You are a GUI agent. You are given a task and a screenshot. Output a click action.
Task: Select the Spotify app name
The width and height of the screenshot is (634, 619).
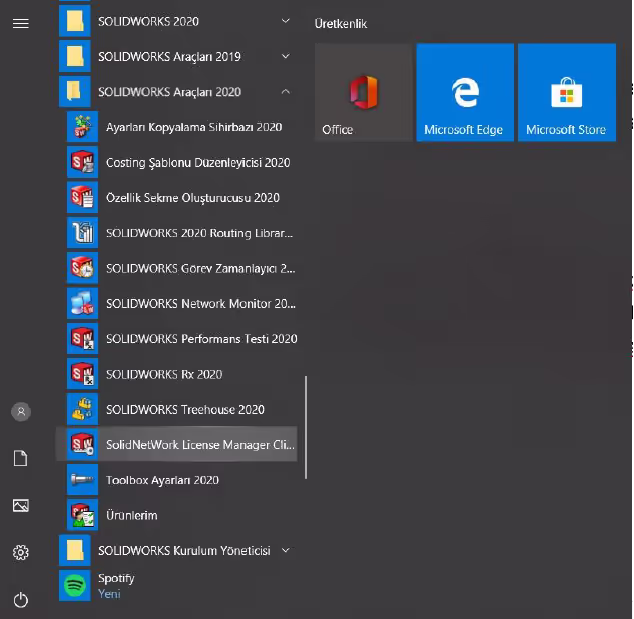(x=116, y=579)
